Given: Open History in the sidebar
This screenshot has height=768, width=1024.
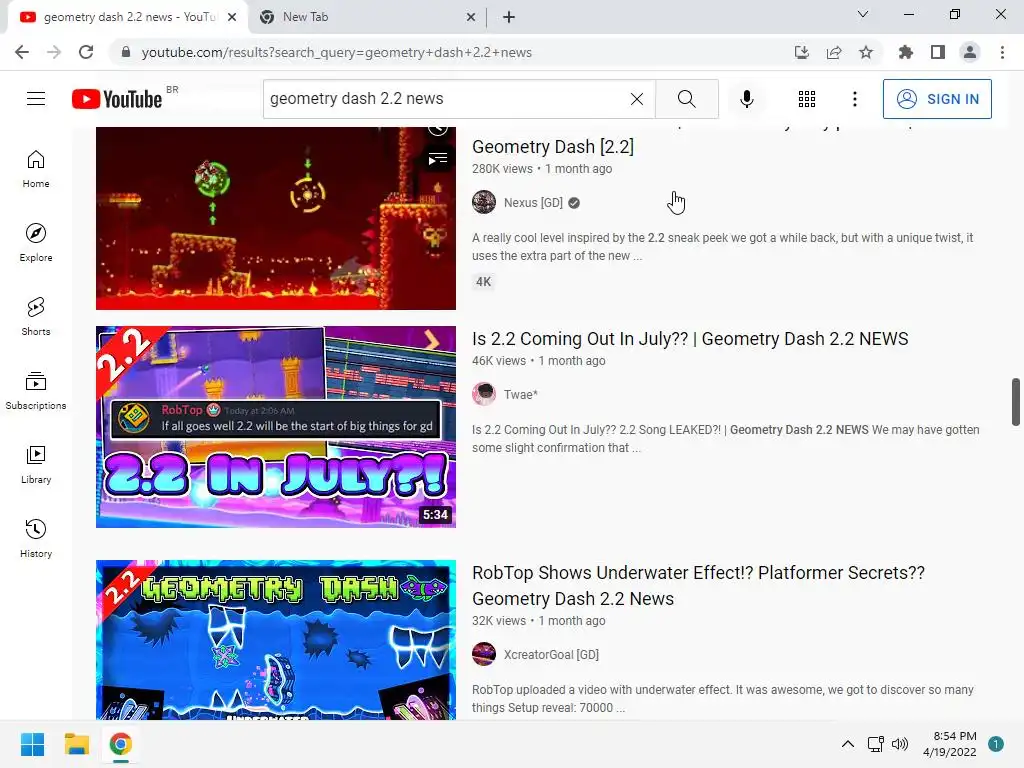Looking at the screenshot, I should [36, 537].
